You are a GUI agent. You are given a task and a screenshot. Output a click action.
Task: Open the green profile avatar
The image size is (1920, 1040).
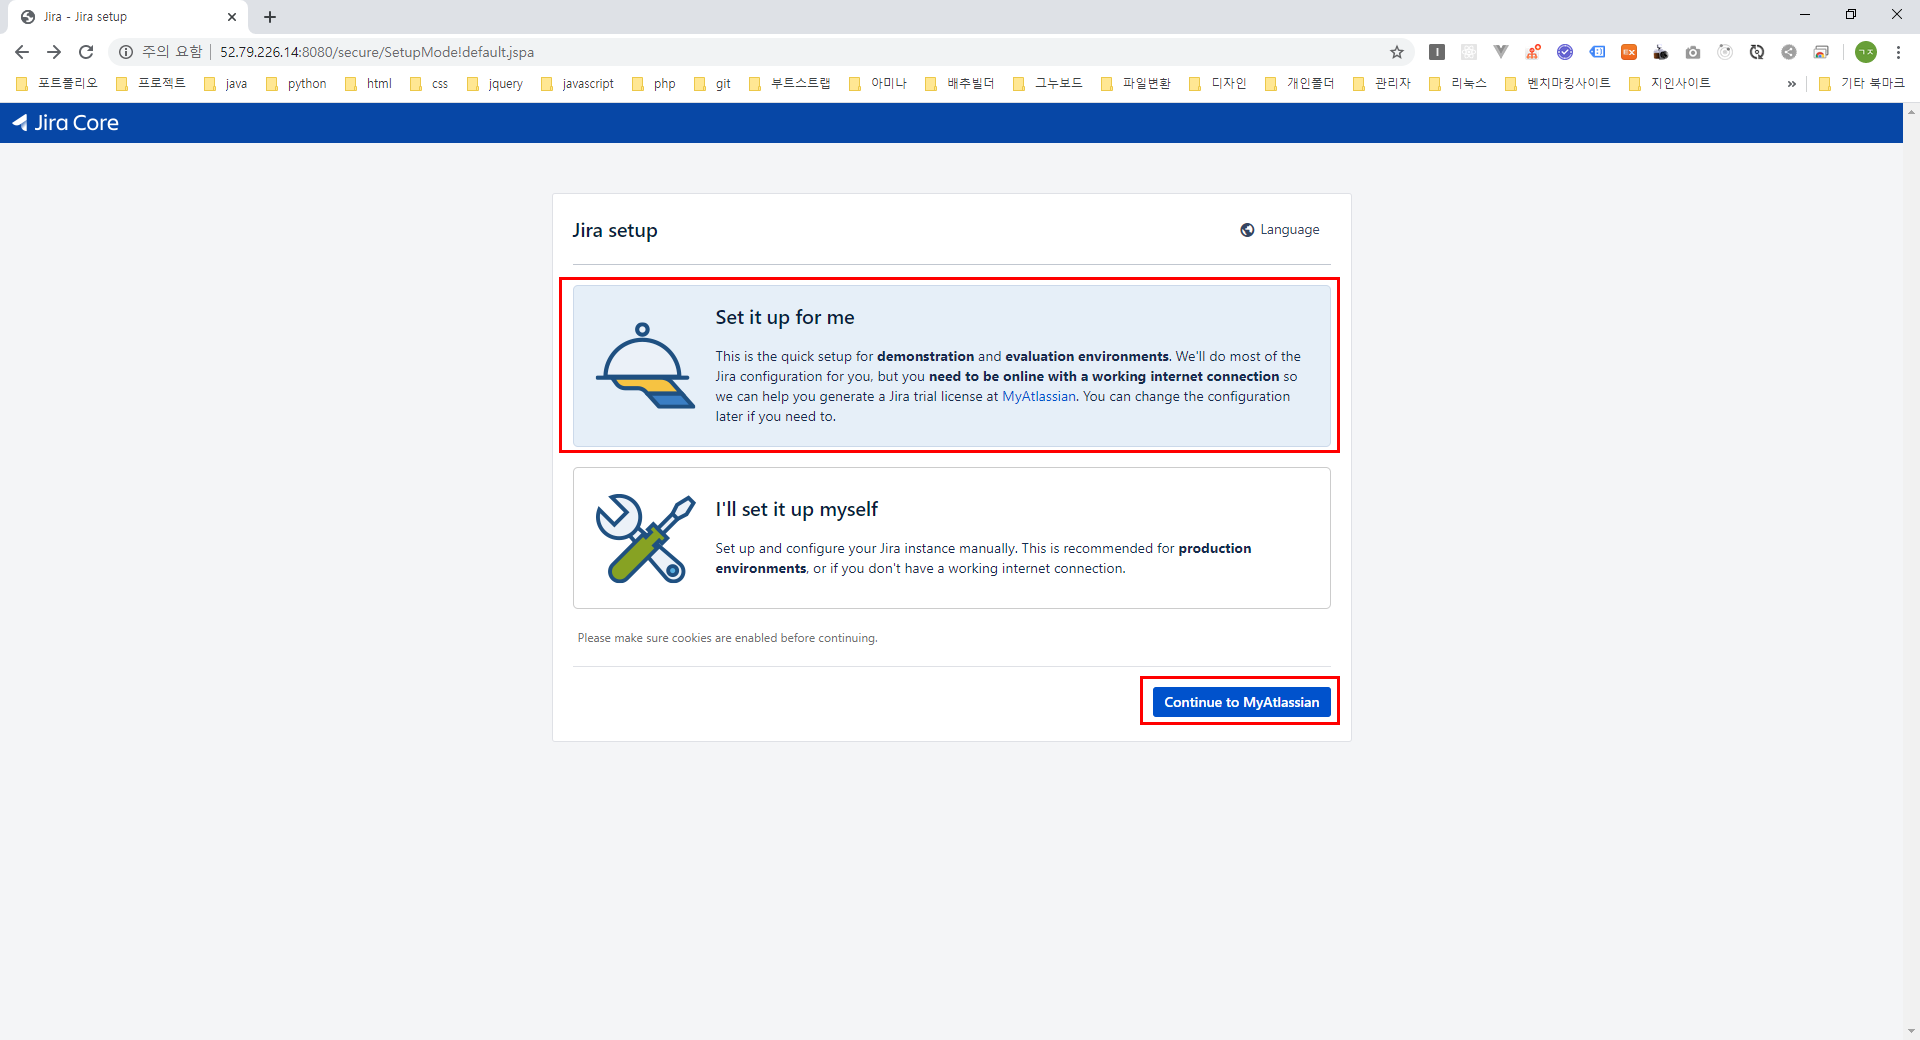click(1866, 52)
